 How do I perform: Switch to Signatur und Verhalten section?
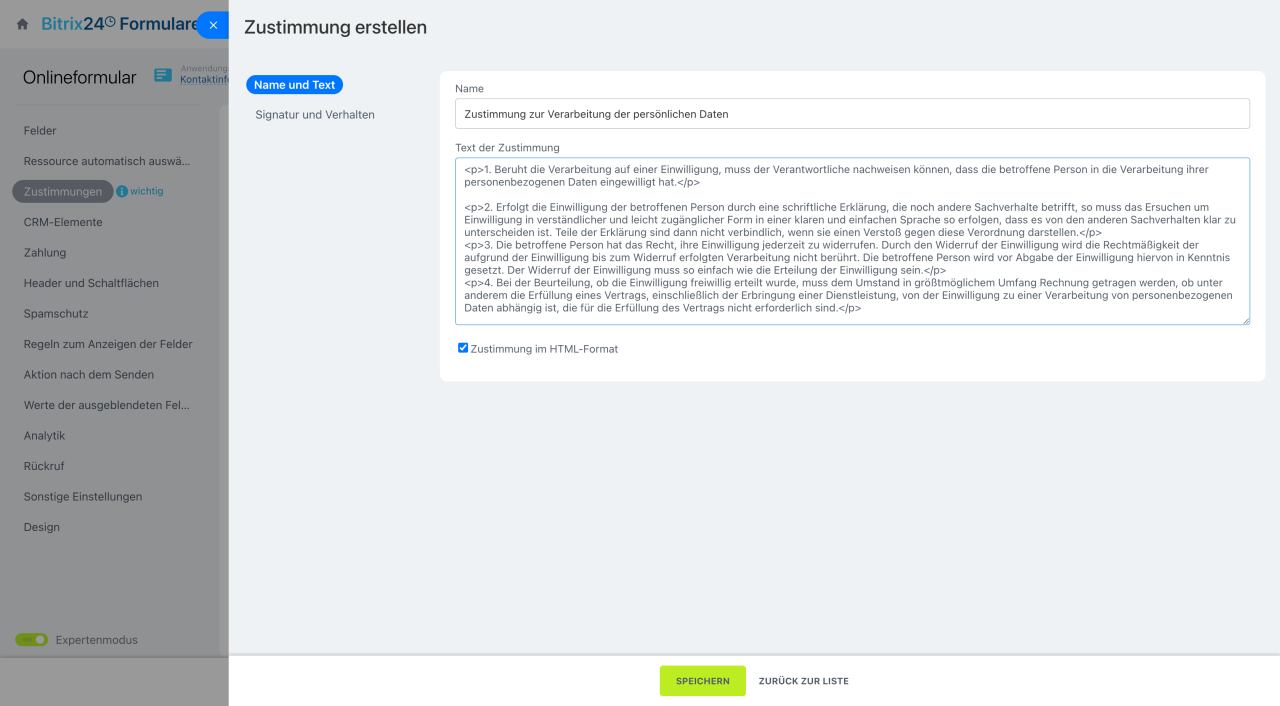[315, 115]
